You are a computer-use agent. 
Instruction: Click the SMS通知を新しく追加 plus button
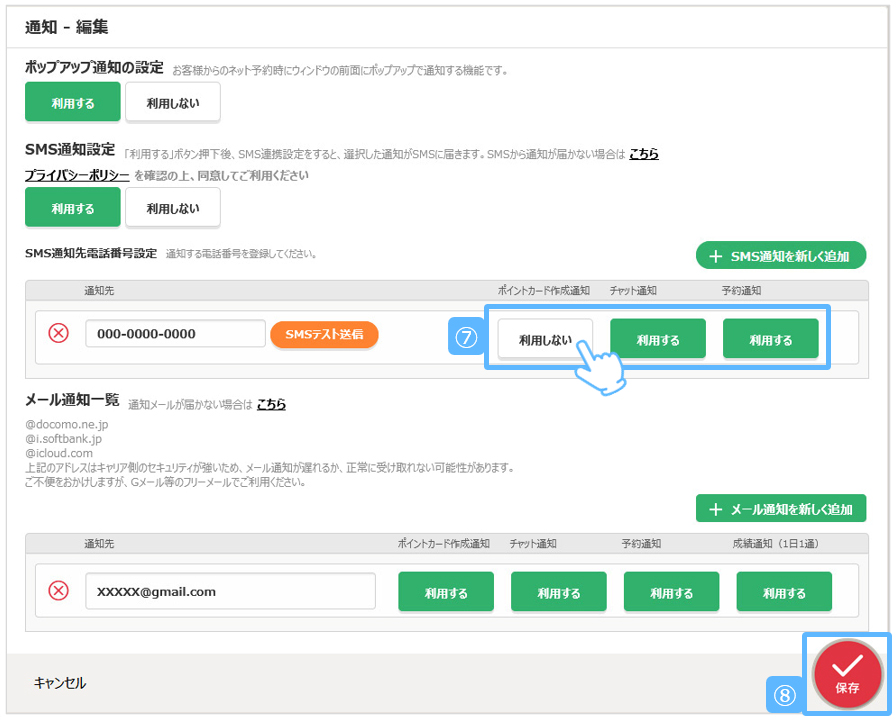click(x=780, y=256)
